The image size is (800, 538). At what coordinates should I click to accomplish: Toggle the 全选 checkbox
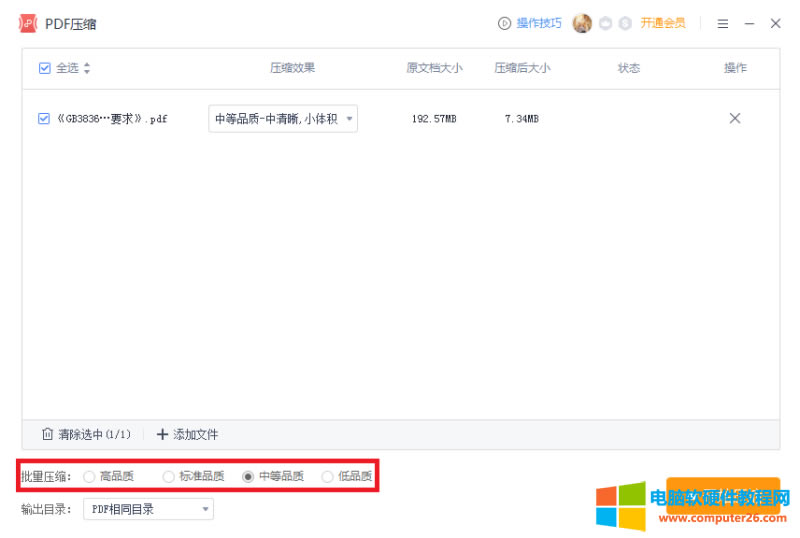(44, 68)
